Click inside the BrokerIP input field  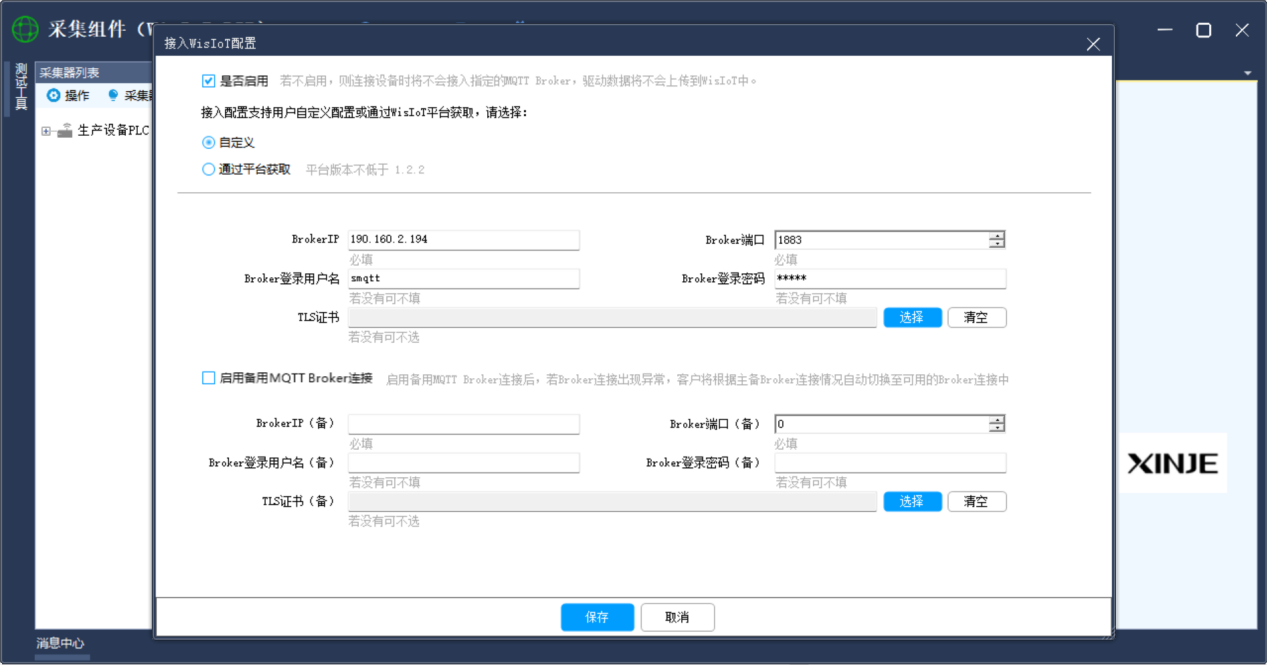(x=462, y=239)
